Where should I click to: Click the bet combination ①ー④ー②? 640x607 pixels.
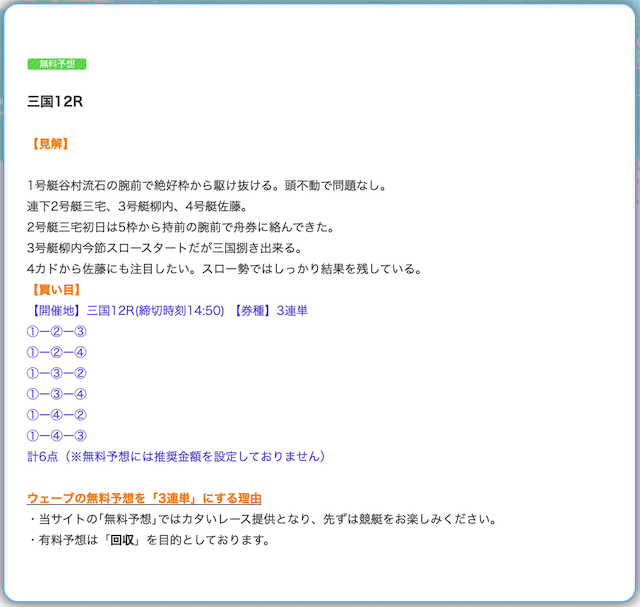(57, 415)
